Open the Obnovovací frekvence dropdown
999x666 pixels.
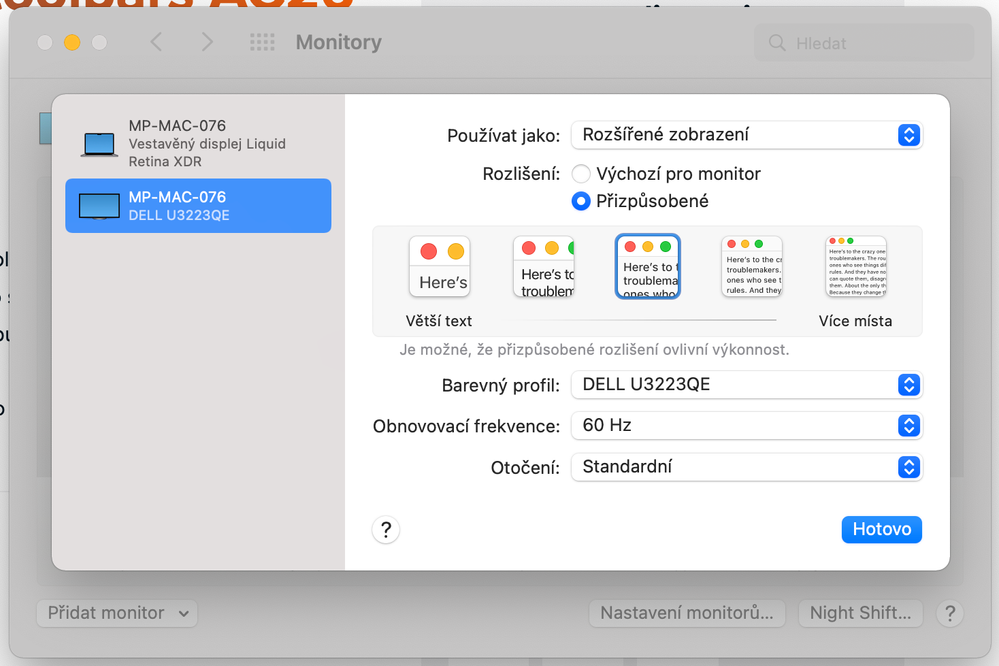click(747, 425)
